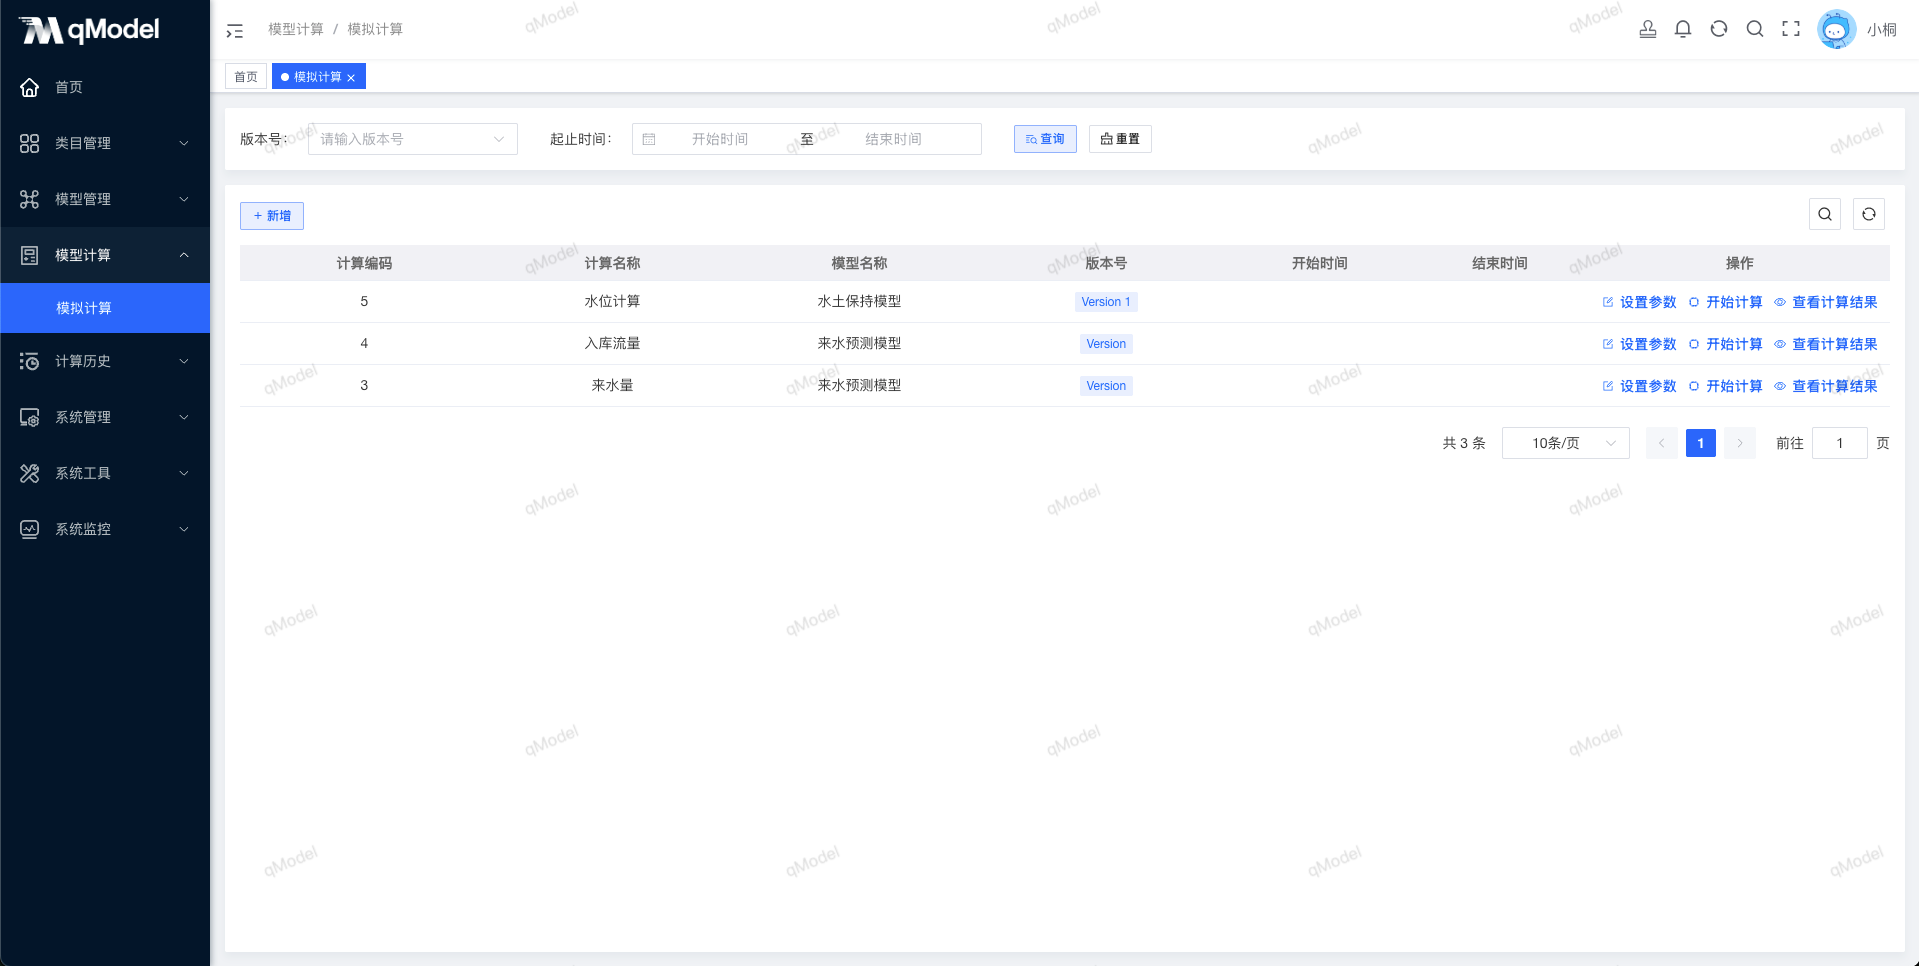Screen dimensions: 1919x966
Task: Click the 新增 button
Action: [272, 216]
